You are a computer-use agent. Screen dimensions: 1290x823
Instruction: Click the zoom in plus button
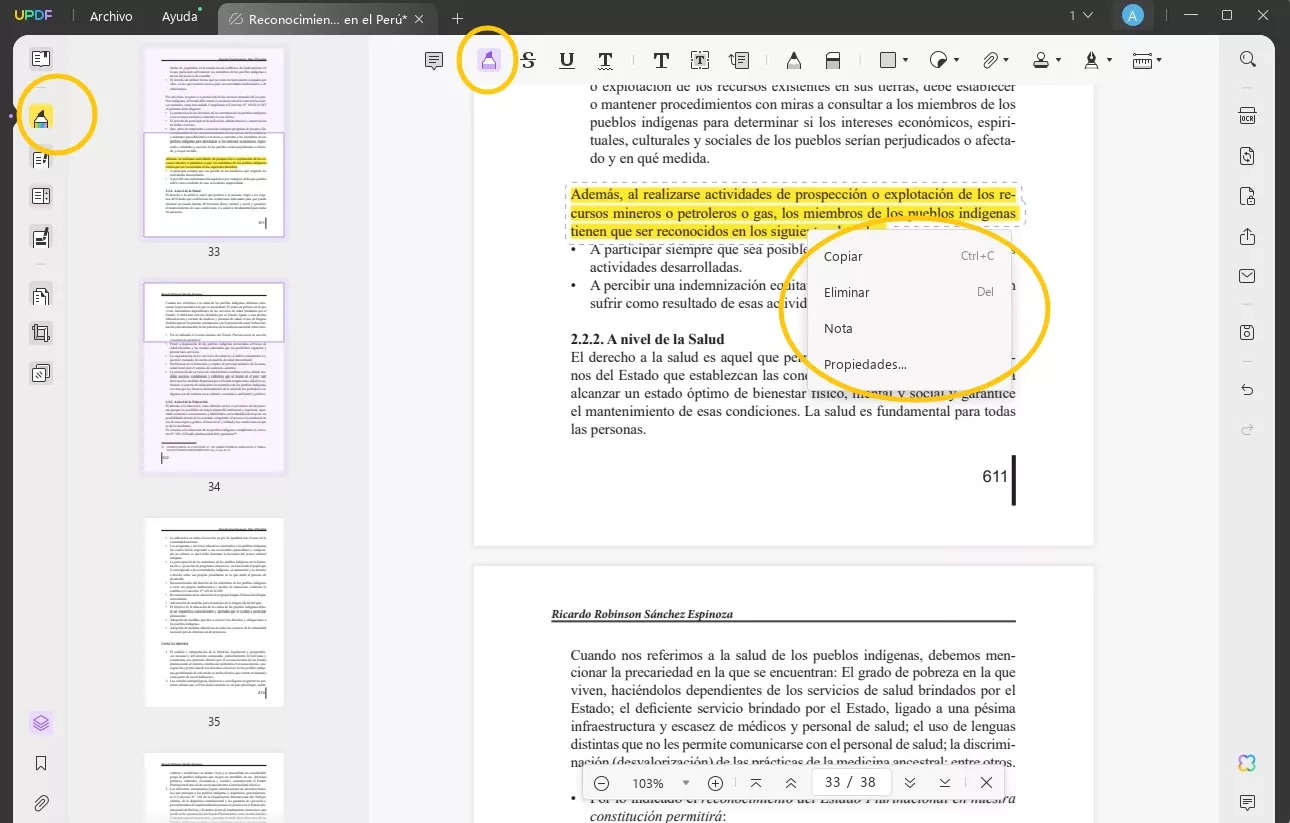(716, 783)
